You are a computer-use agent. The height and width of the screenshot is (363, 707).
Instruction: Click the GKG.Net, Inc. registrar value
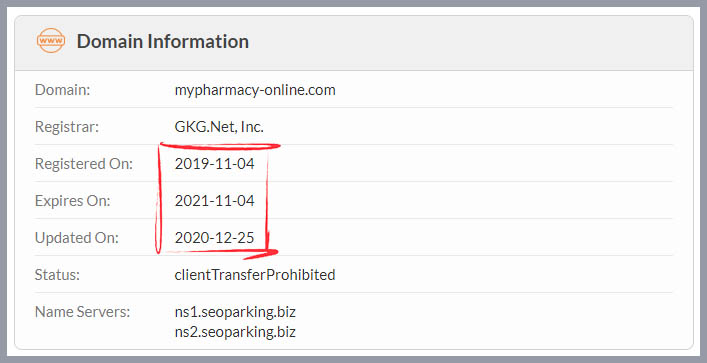pyautogui.click(x=219, y=127)
